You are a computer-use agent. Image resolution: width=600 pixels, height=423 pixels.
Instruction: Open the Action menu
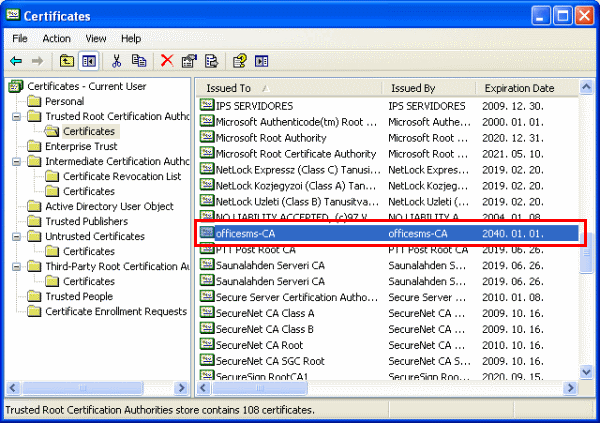(x=57, y=39)
